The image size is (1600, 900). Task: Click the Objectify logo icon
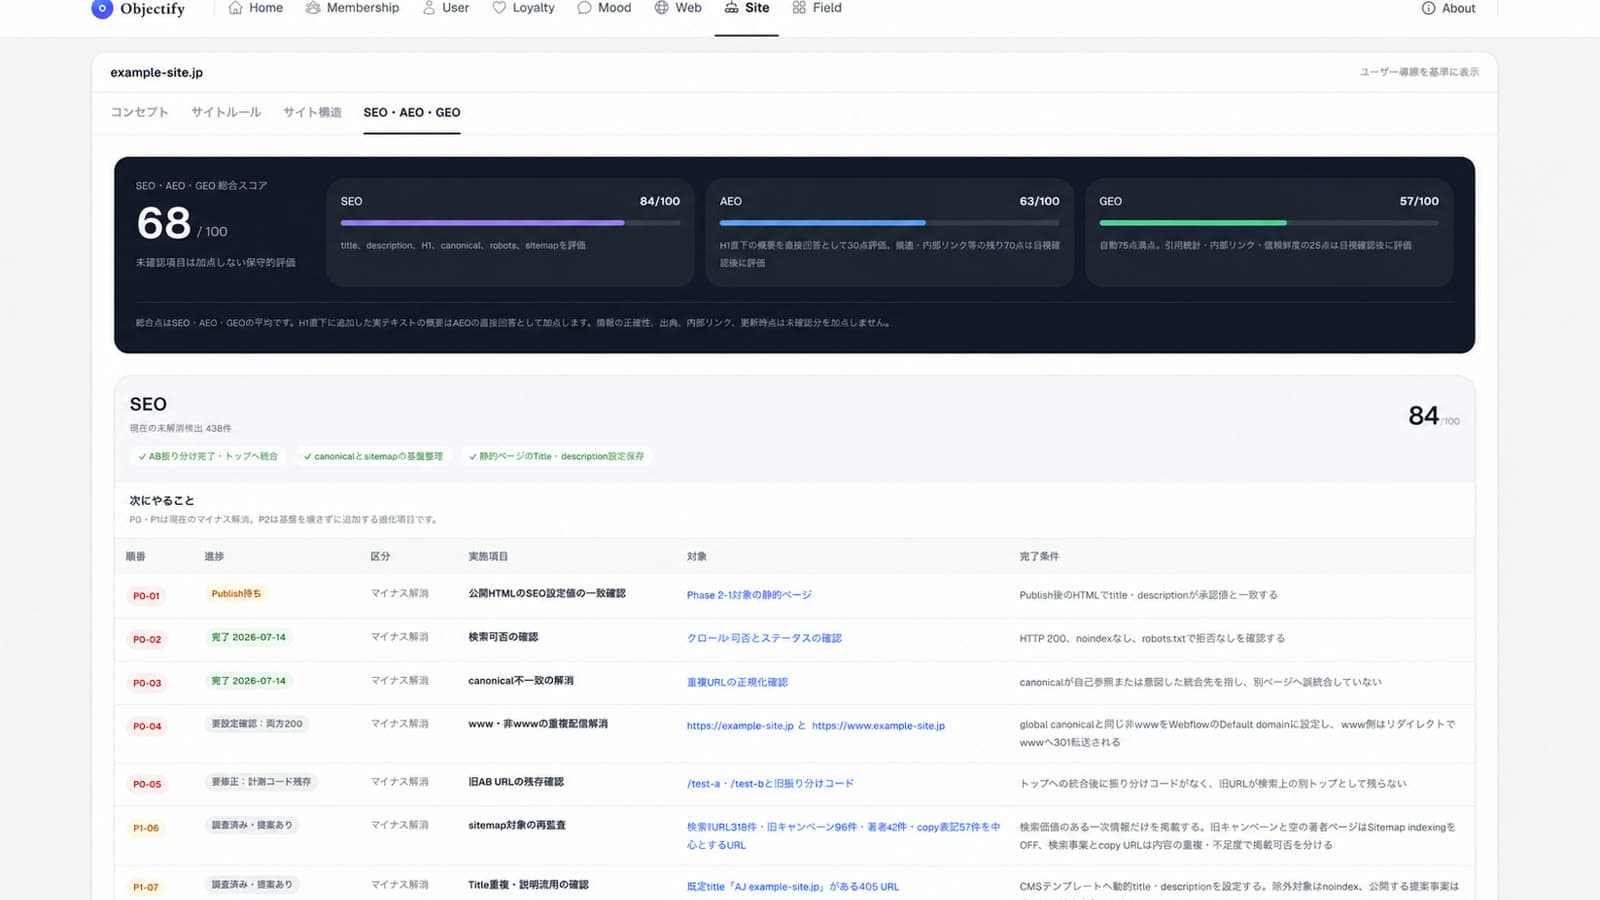point(102,9)
